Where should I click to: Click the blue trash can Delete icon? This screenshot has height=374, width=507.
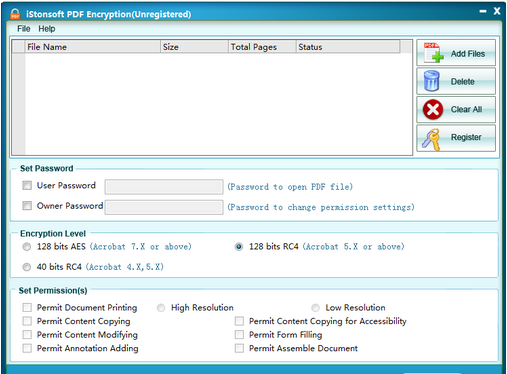coord(432,81)
